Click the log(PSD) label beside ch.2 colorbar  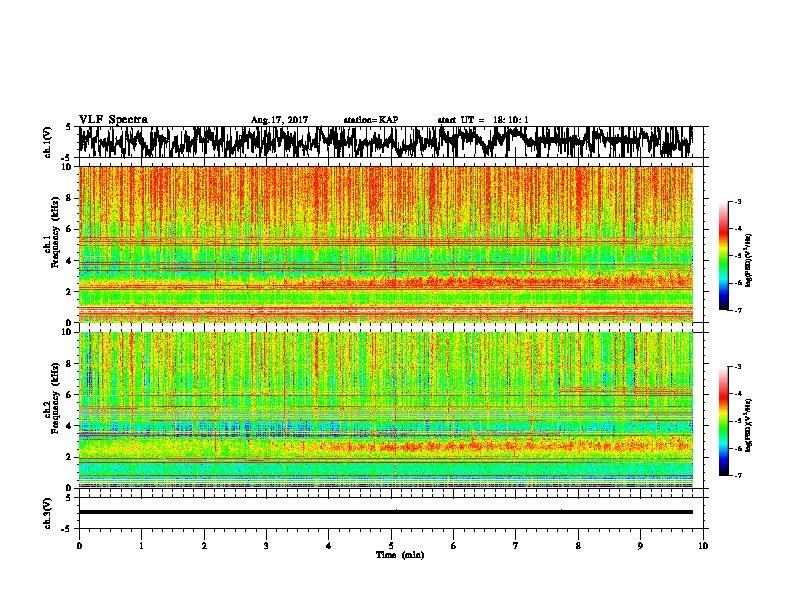(749, 425)
